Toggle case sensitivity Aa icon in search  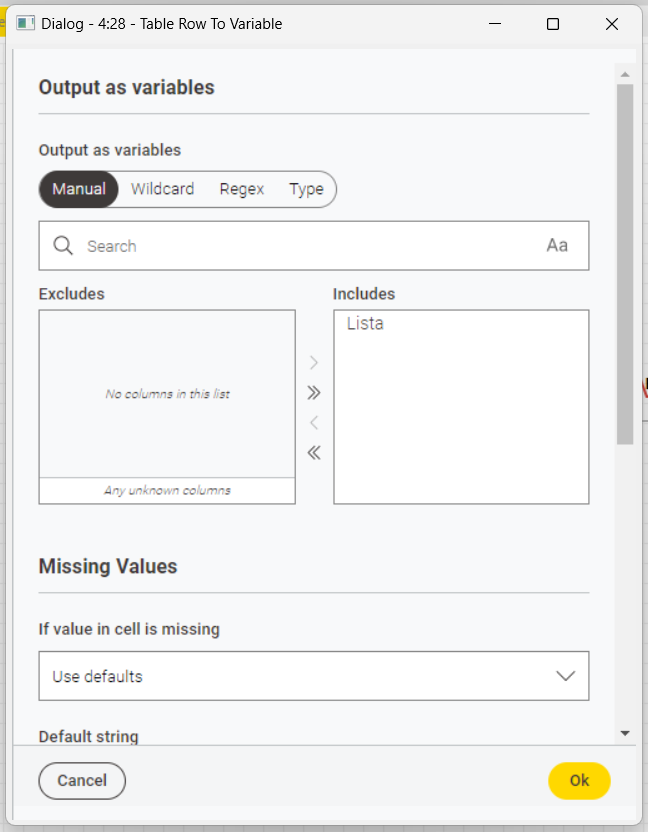pos(557,246)
